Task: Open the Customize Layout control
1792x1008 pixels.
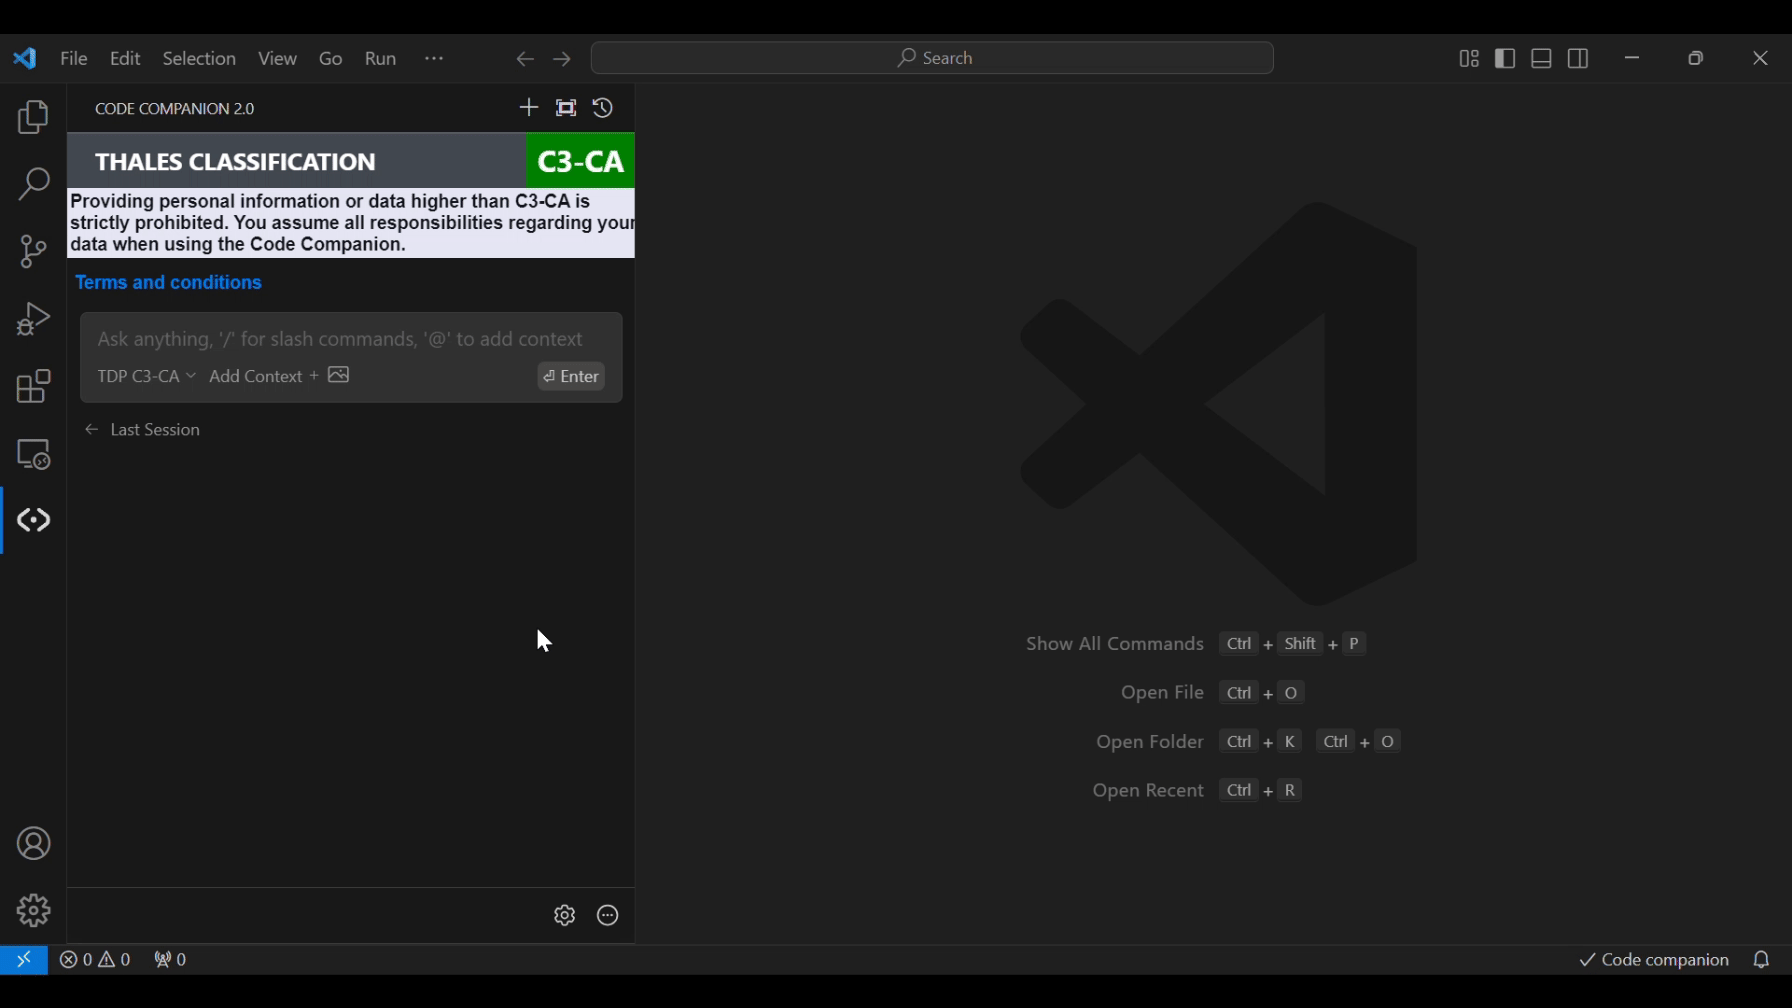Action: (1469, 59)
